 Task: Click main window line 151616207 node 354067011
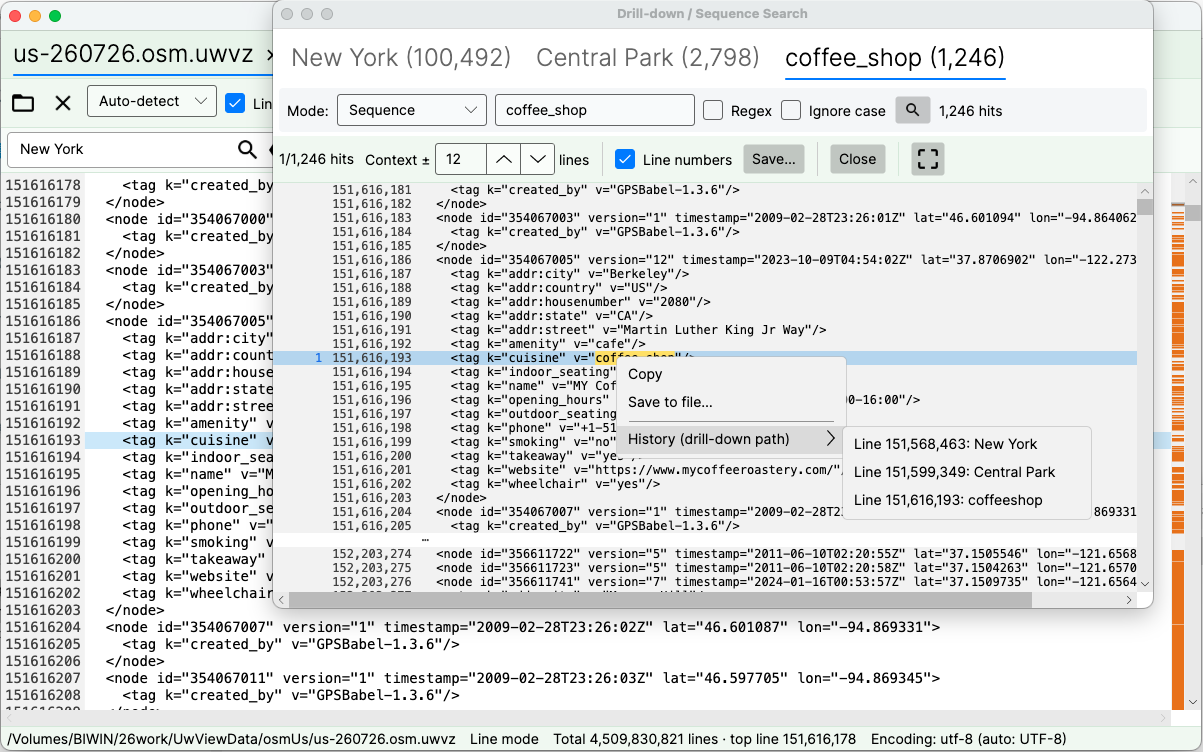pos(523,678)
